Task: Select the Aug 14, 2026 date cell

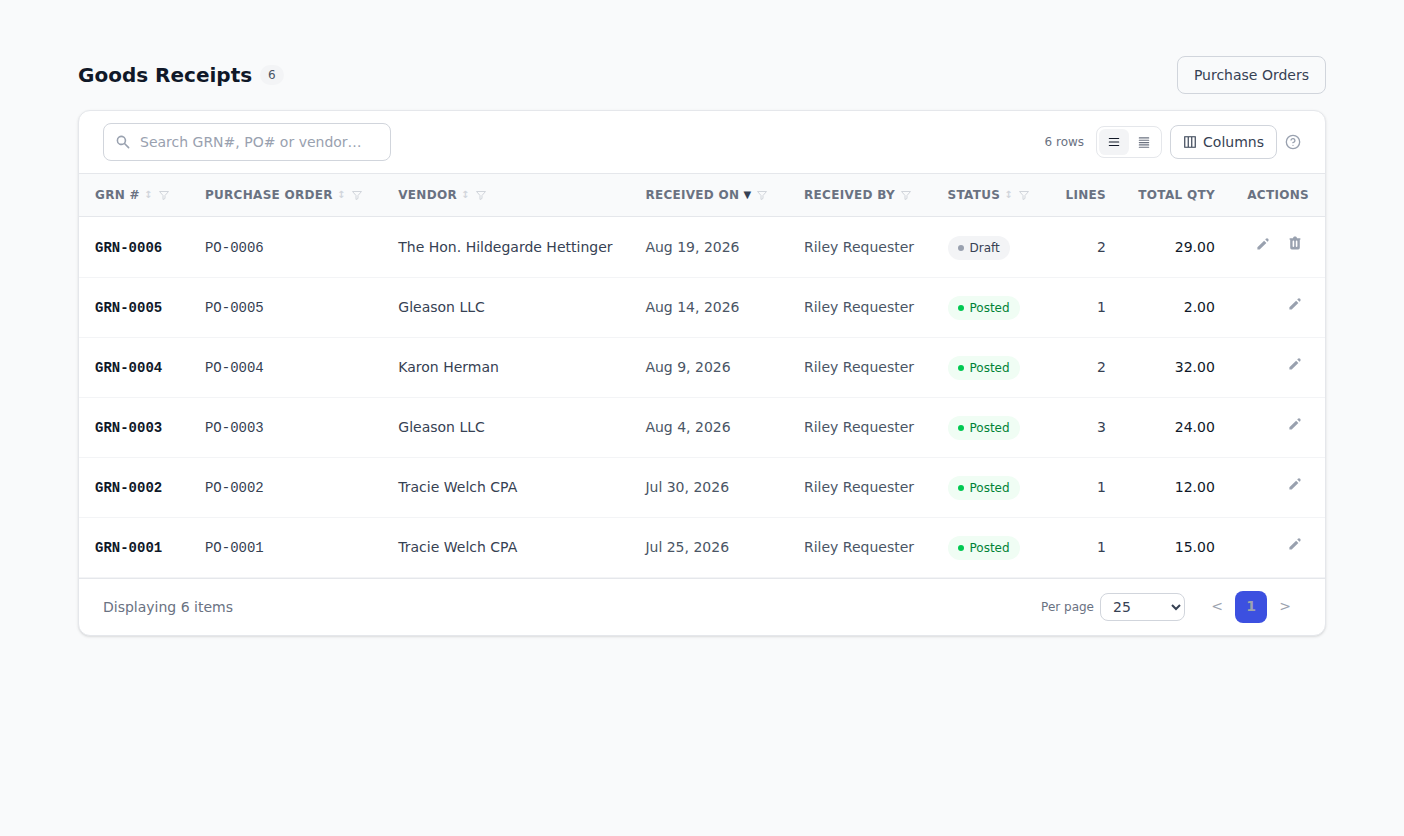Action: [x=692, y=307]
